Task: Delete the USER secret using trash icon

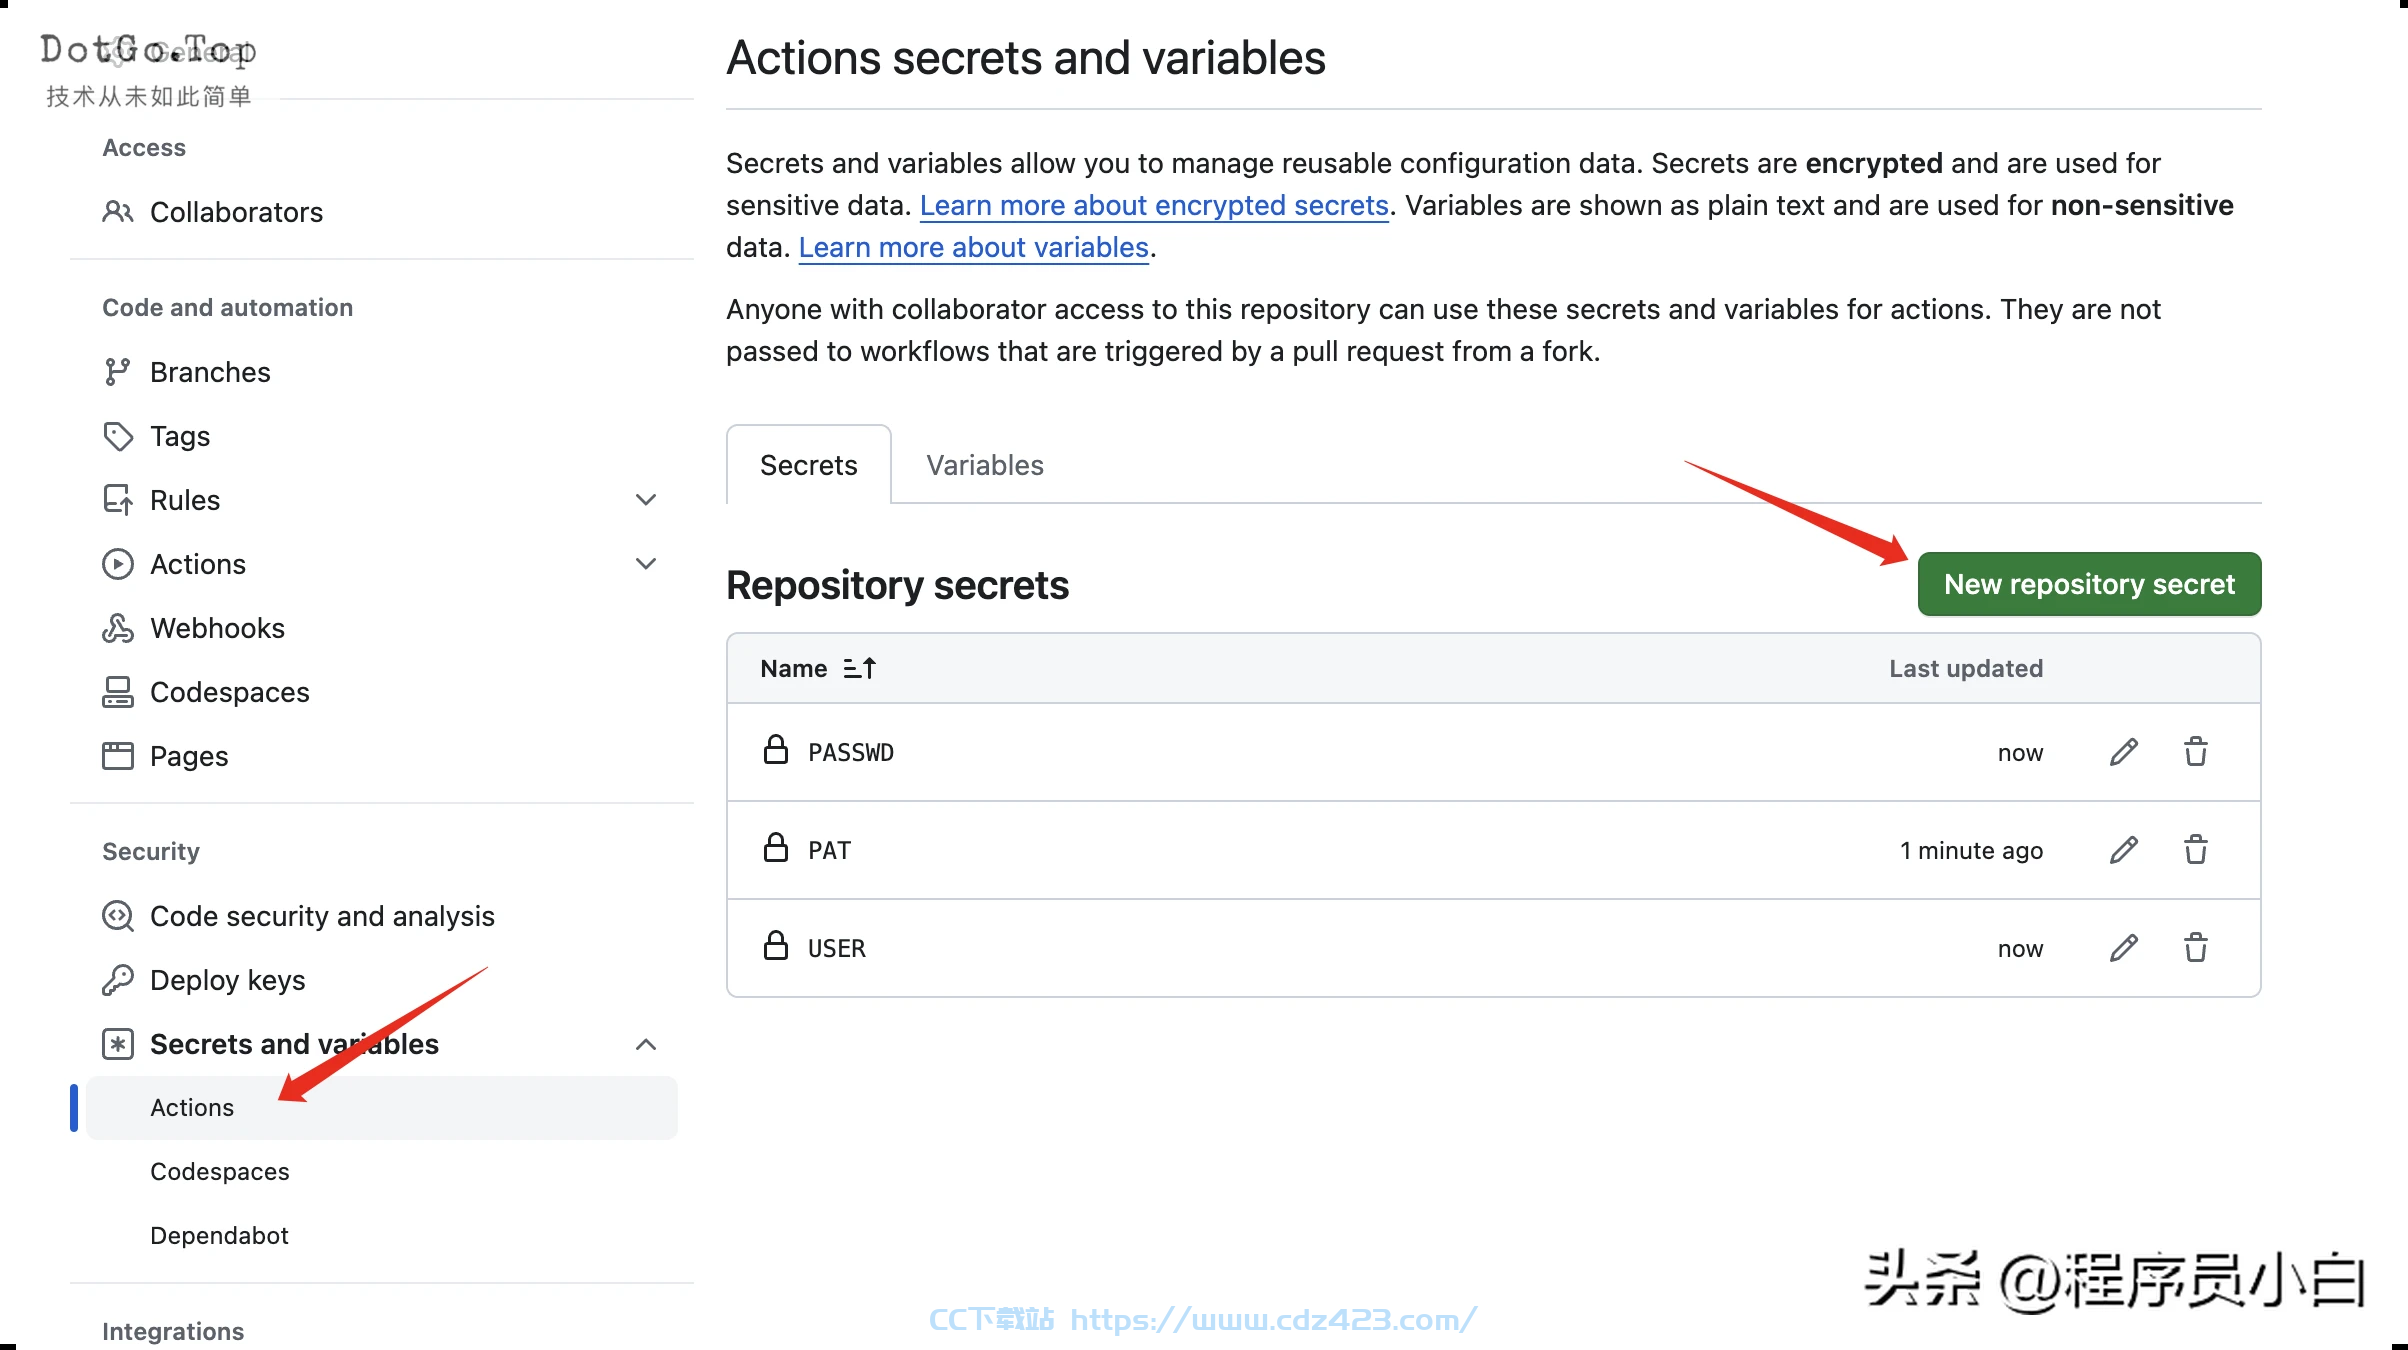Action: click(2196, 948)
